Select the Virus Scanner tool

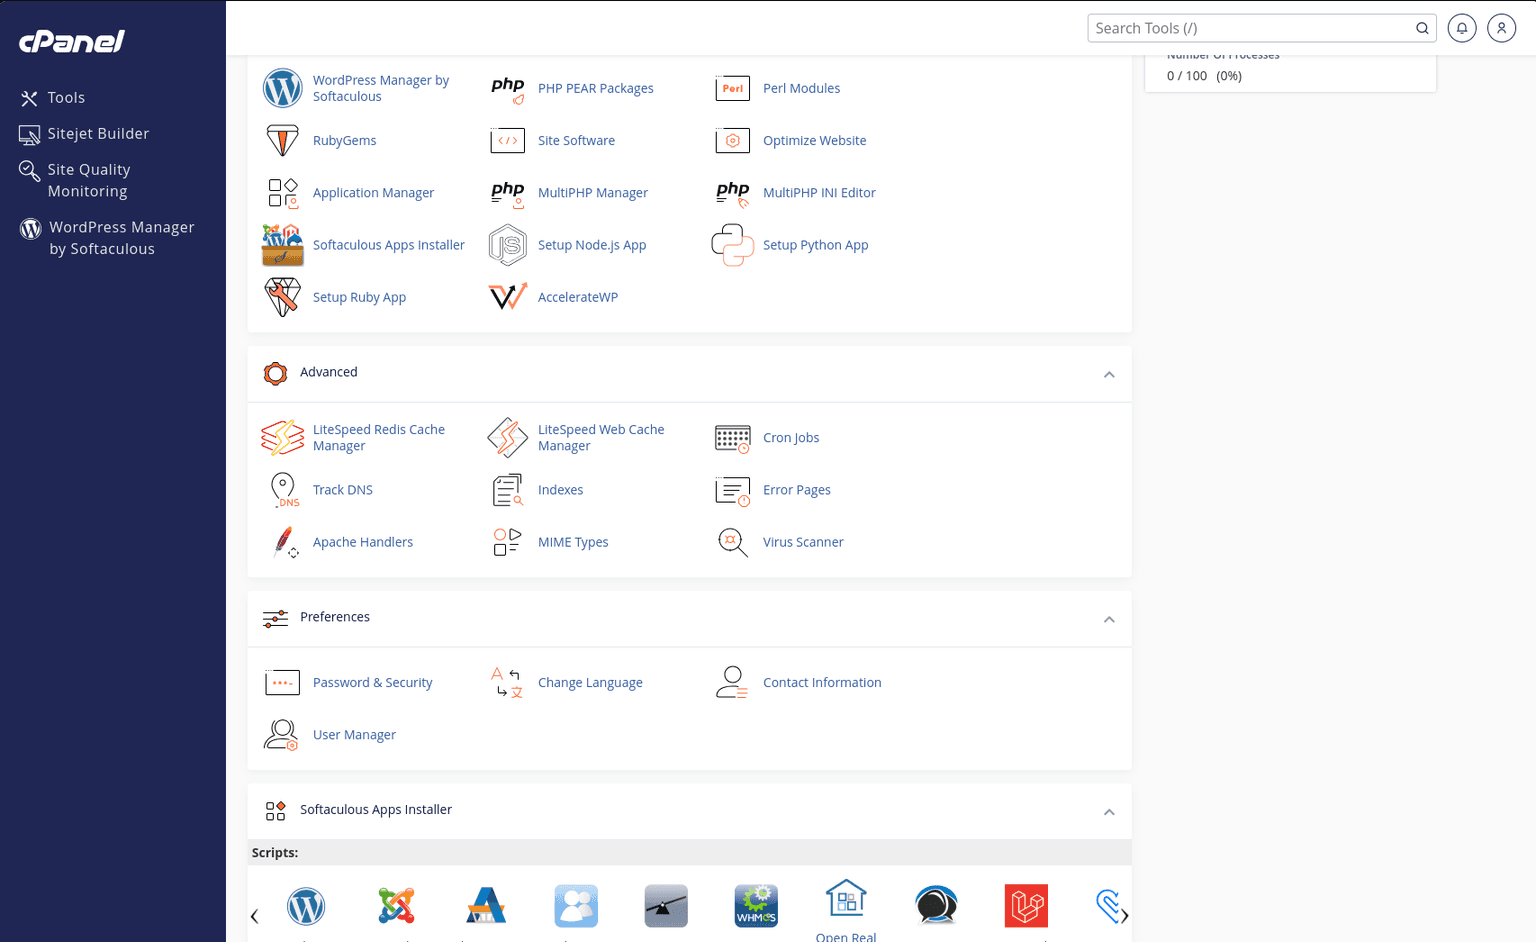point(803,541)
